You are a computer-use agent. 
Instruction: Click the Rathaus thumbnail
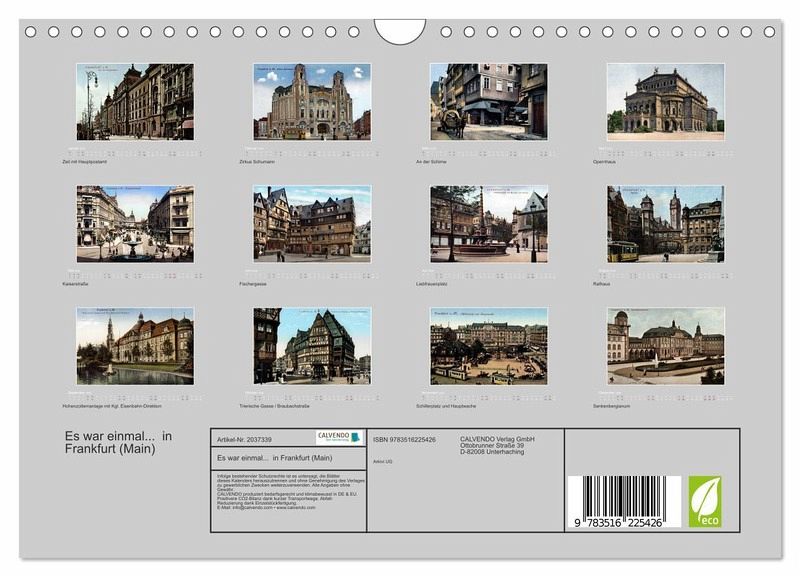click(x=665, y=223)
